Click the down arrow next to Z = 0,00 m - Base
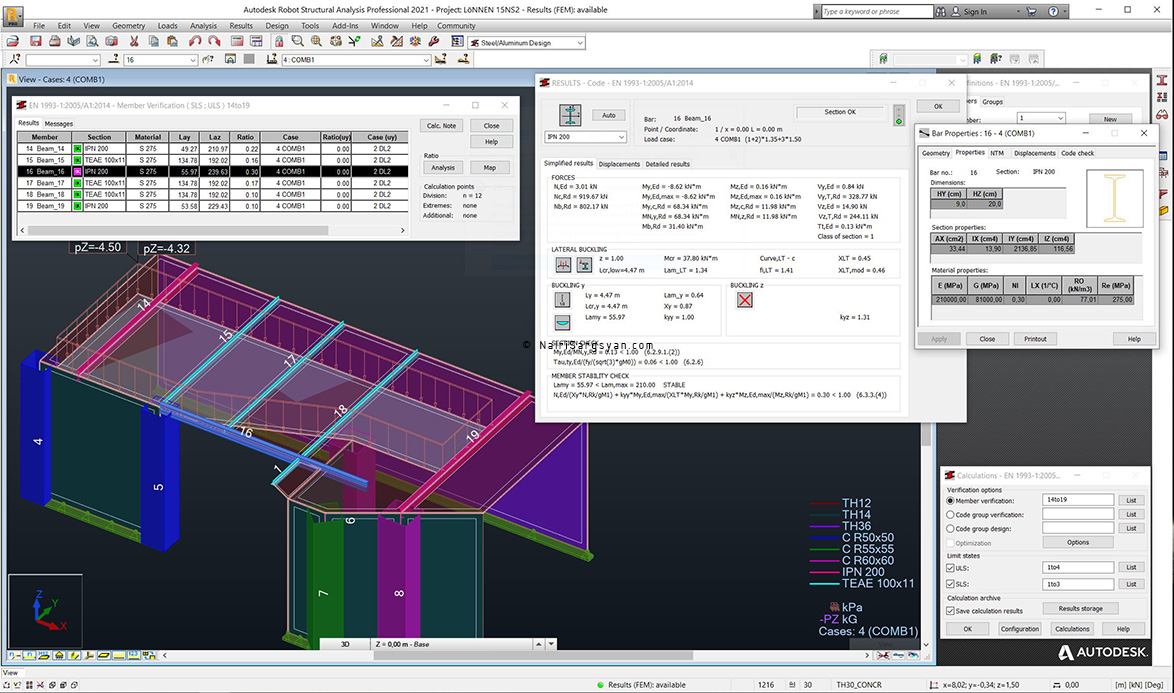This screenshot has height=693, width=1174. click(x=551, y=644)
